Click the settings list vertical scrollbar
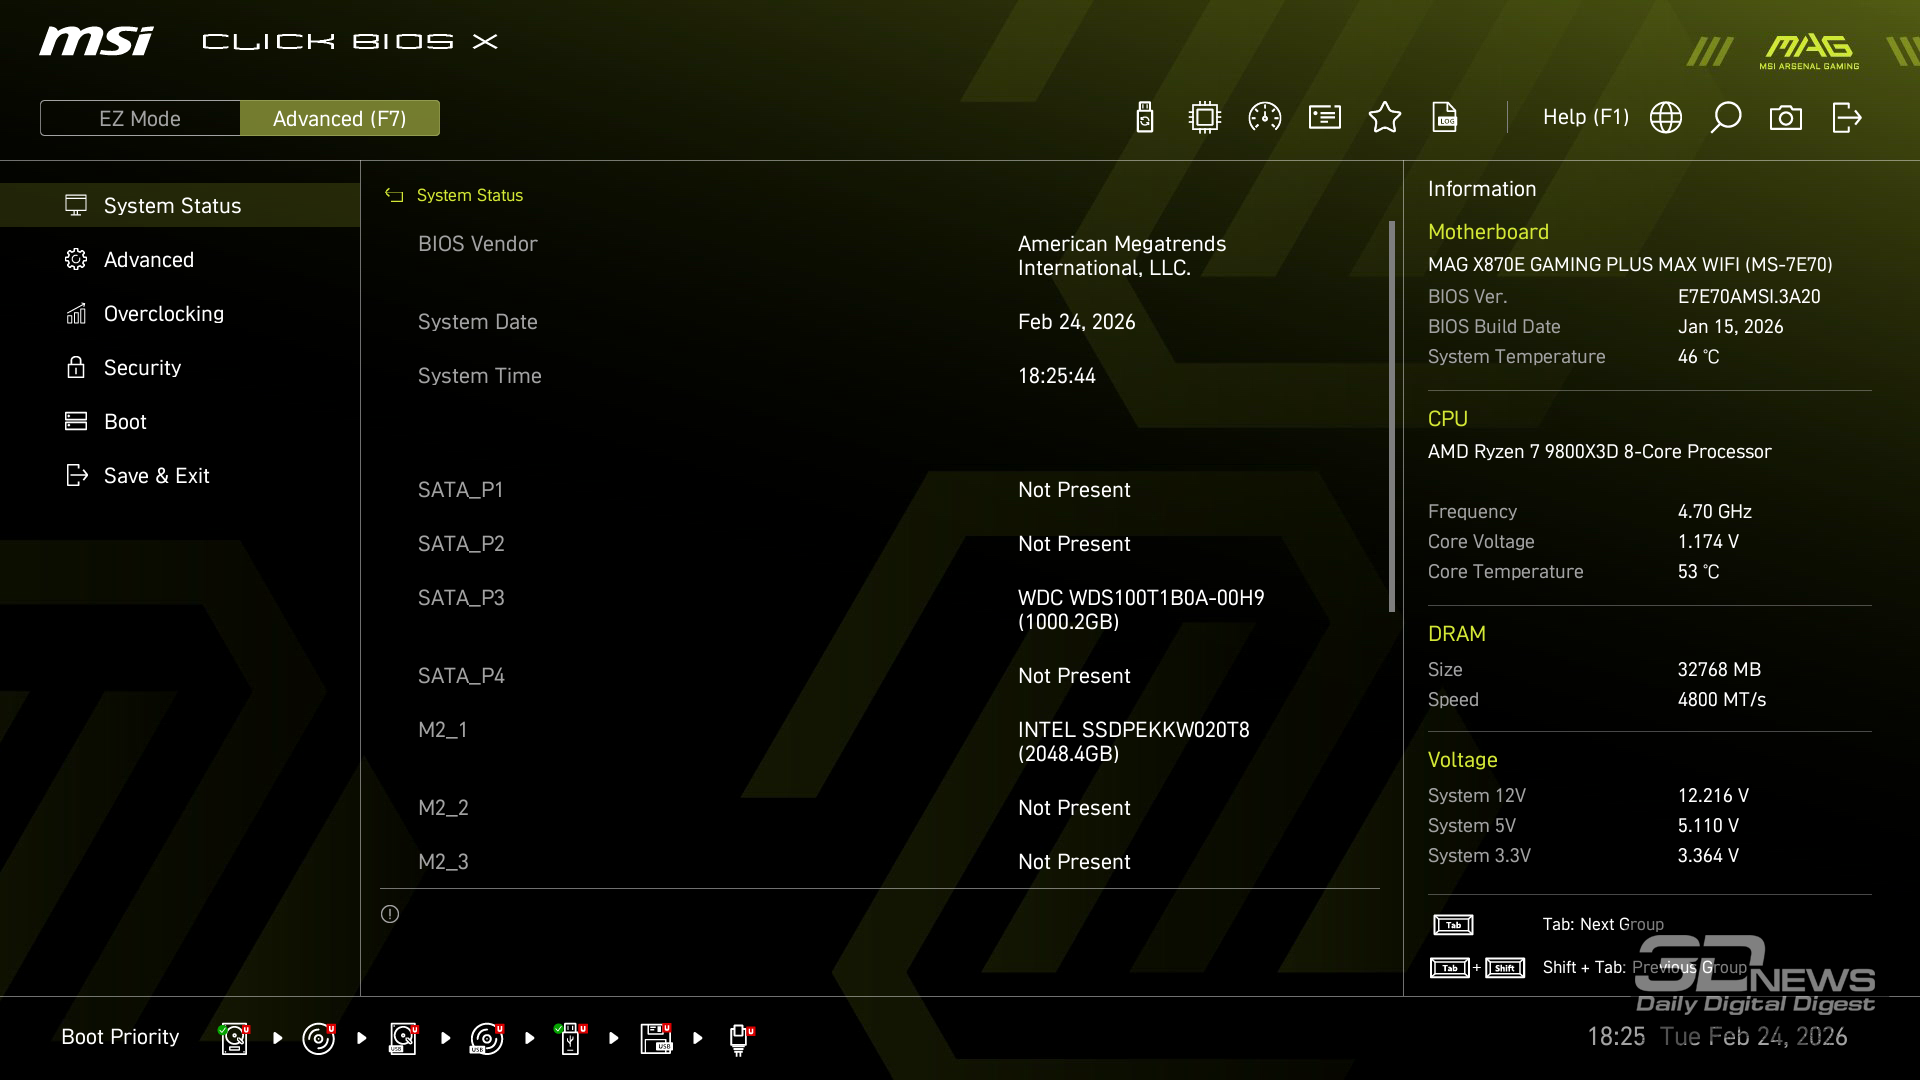1920x1080 pixels. [1391, 416]
